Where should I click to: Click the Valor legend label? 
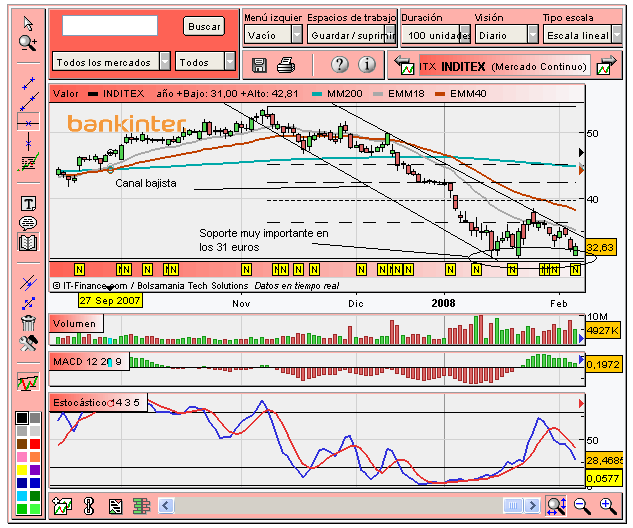[x=66, y=94]
